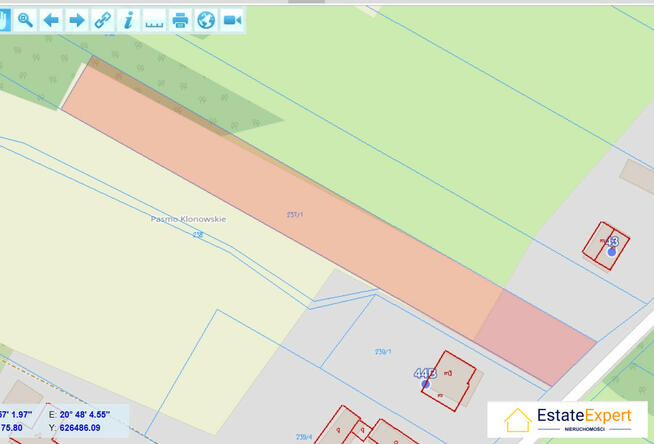
Task: Choose the distance measurement ruler tool
Action: click(x=154, y=20)
